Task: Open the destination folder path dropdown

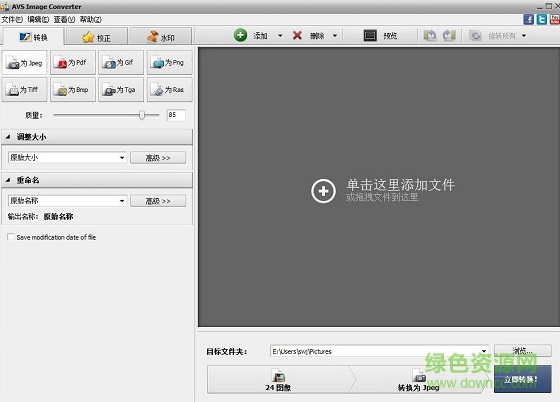Action: (484, 351)
